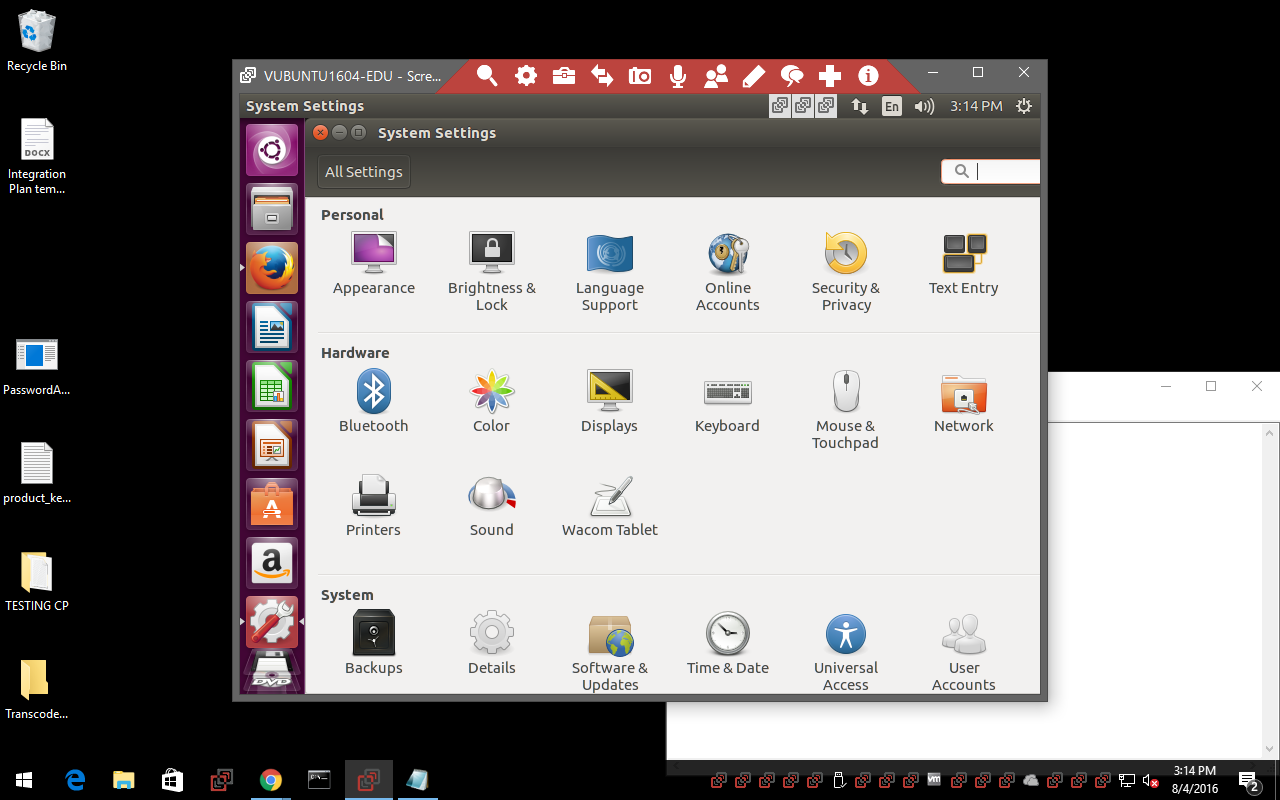Select the product_ke... text file on desktop

pyautogui.click(x=37, y=473)
